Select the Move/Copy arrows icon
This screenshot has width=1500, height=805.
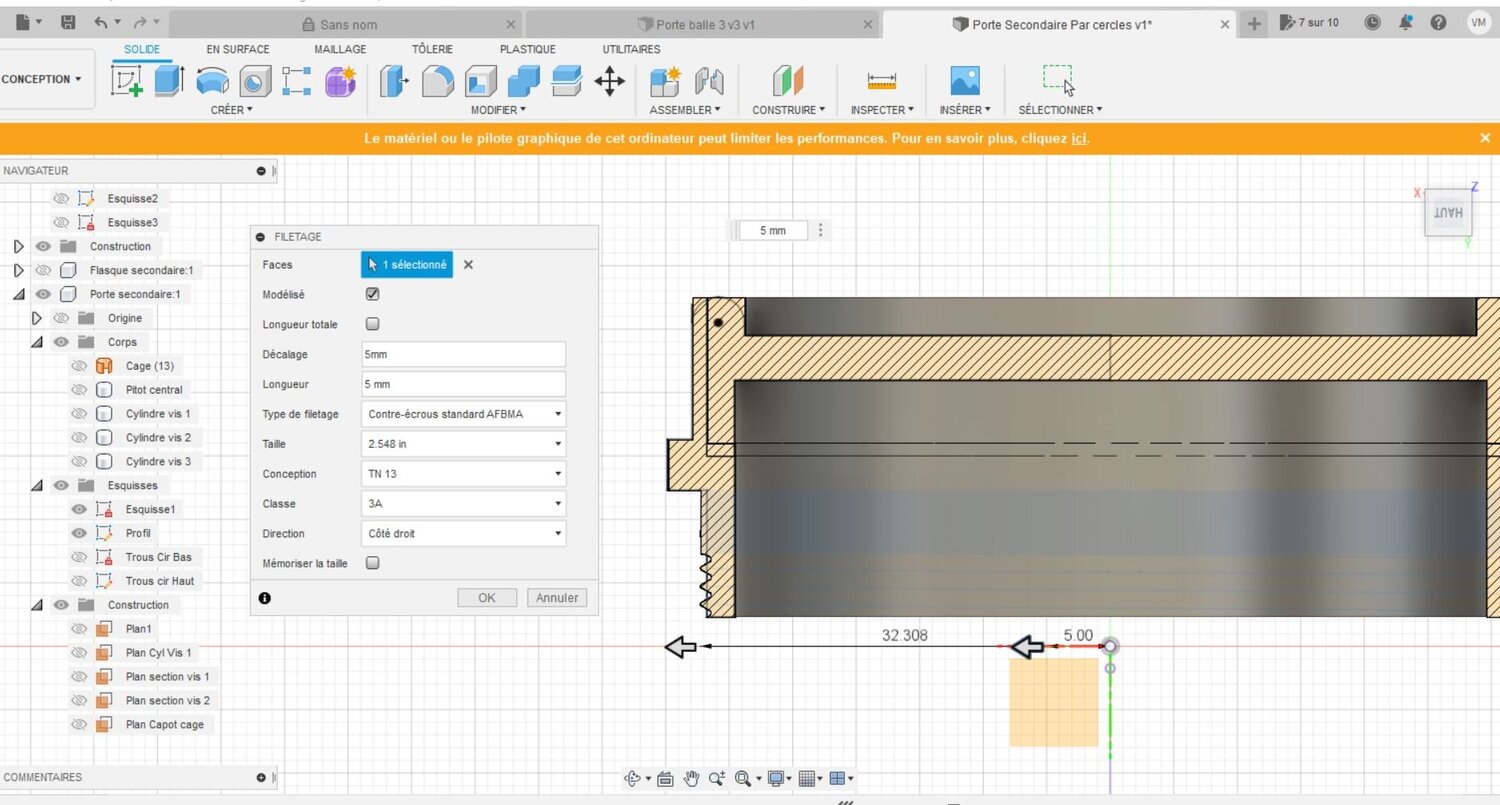(x=609, y=81)
